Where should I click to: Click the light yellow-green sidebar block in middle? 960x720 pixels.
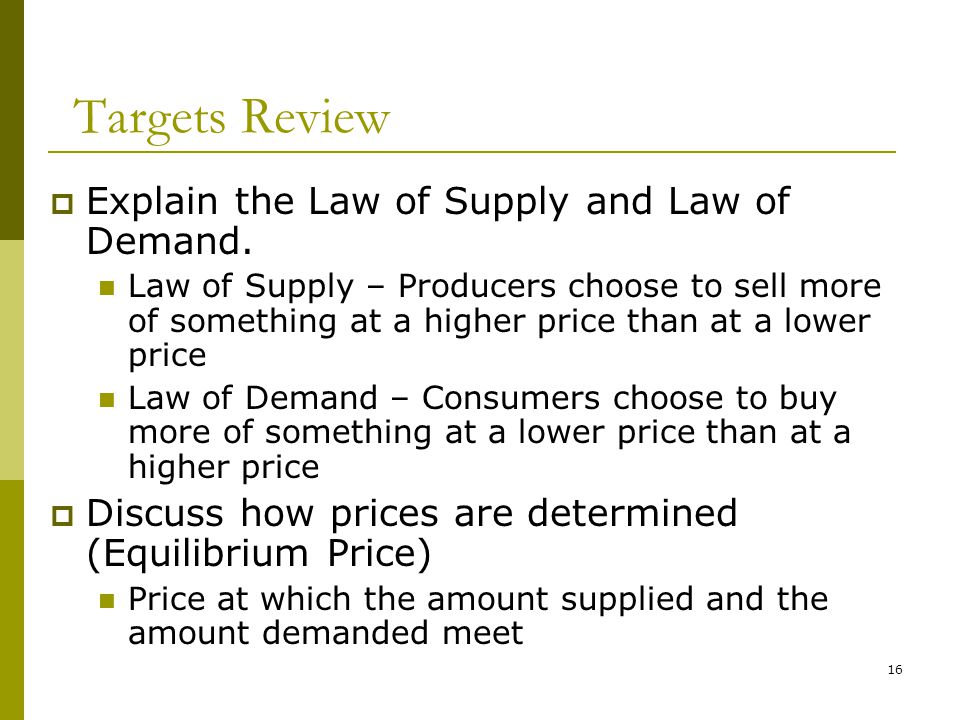[12, 360]
